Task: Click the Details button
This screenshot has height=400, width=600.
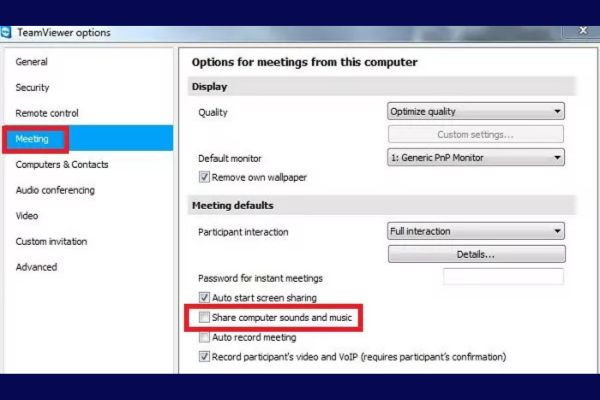Action: pos(476,254)
